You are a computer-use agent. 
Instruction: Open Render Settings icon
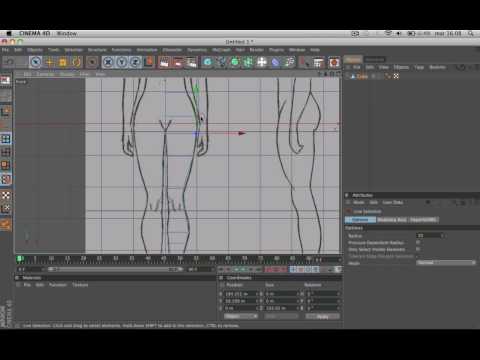point(191,62)
